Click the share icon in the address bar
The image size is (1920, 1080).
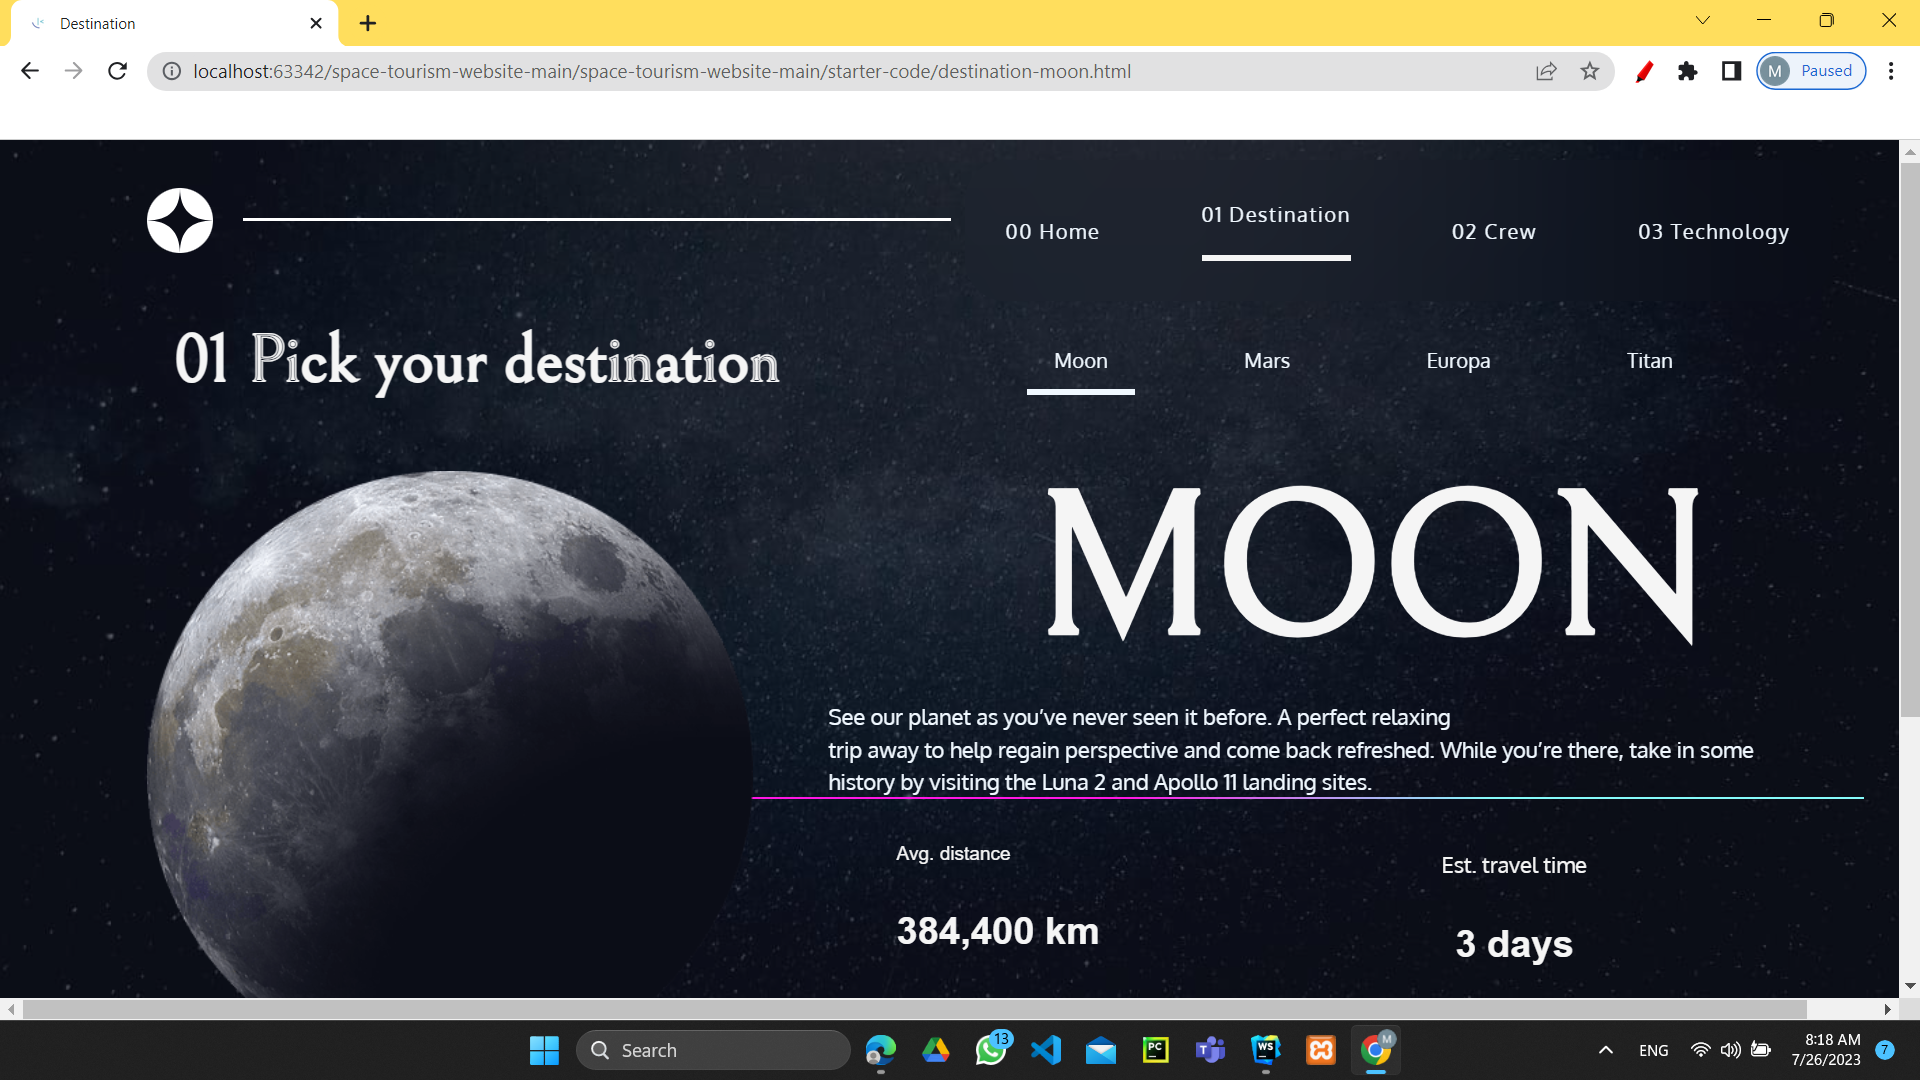coord(1546,71)
